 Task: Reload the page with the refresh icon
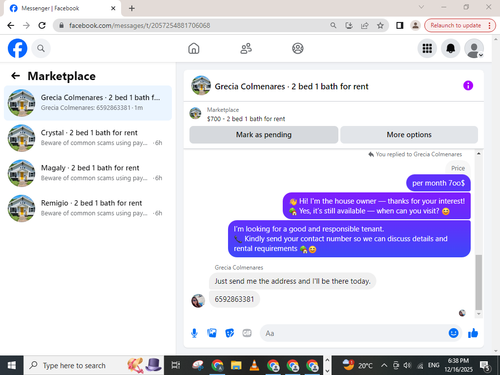(42, 25)
